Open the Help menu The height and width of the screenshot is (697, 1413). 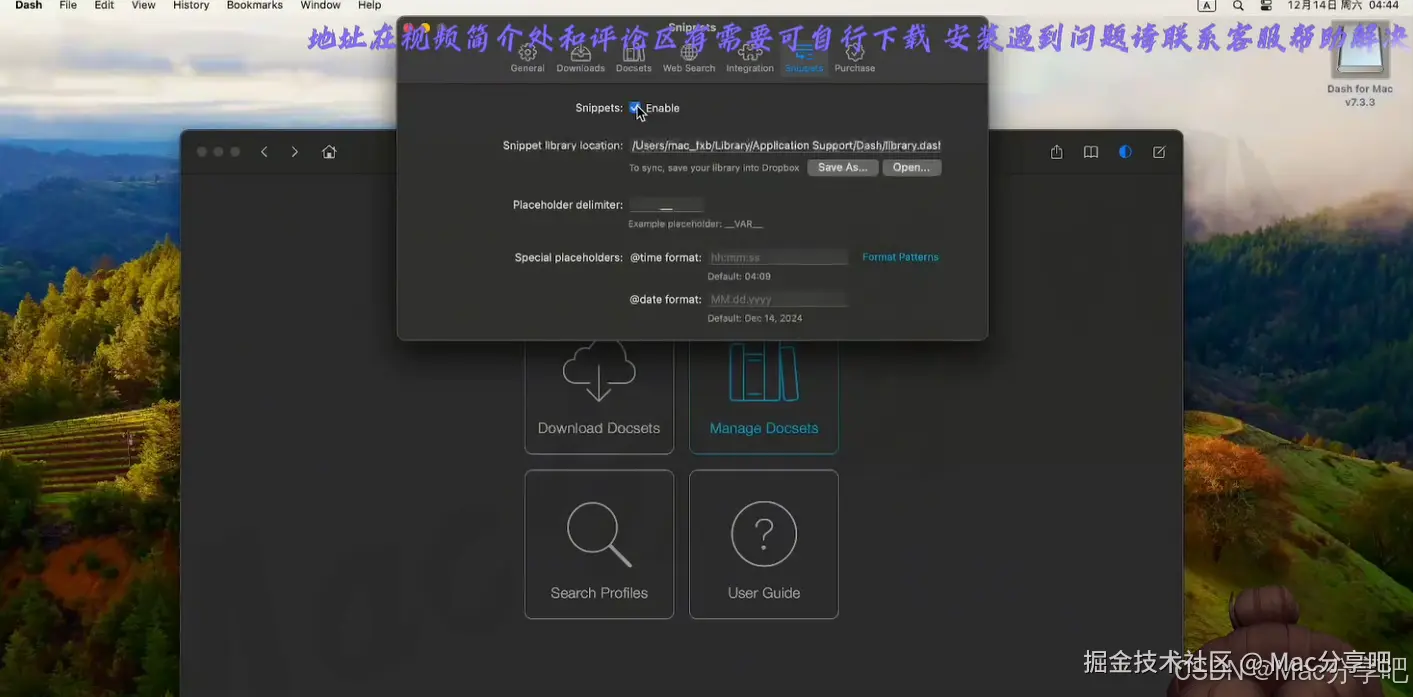click(x=370, y=6)
